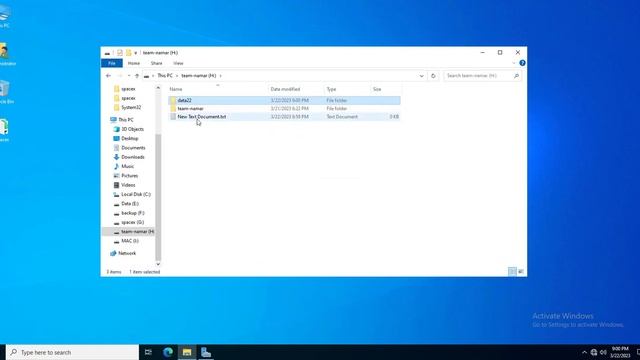Click the Type here to search box
This screenshot has height=360, width=640.
pos(73,352)
